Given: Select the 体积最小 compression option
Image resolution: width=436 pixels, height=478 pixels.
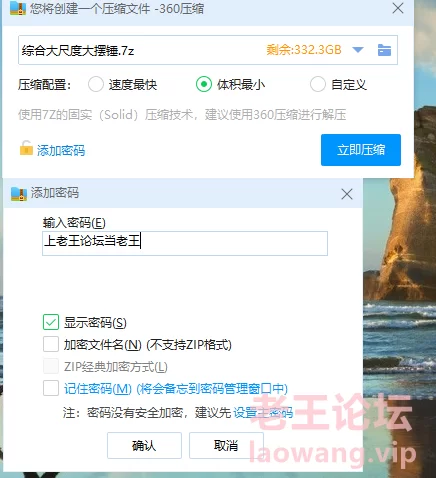Looking at the screenshot, I should click(204, 84).
